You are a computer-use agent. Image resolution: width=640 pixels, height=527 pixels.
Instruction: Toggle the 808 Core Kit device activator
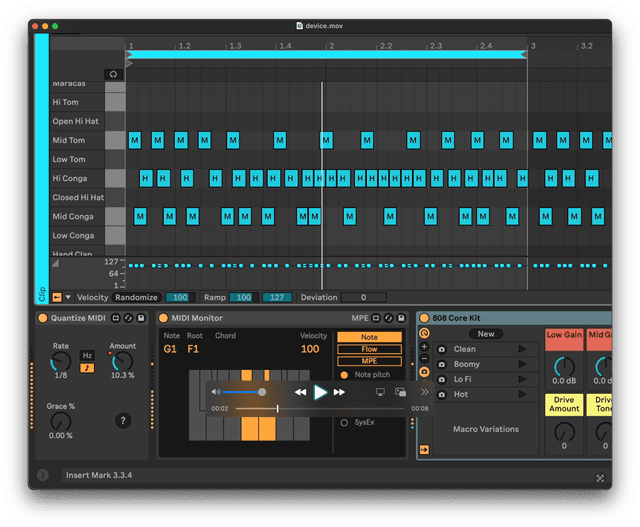(x=424, y=318)
